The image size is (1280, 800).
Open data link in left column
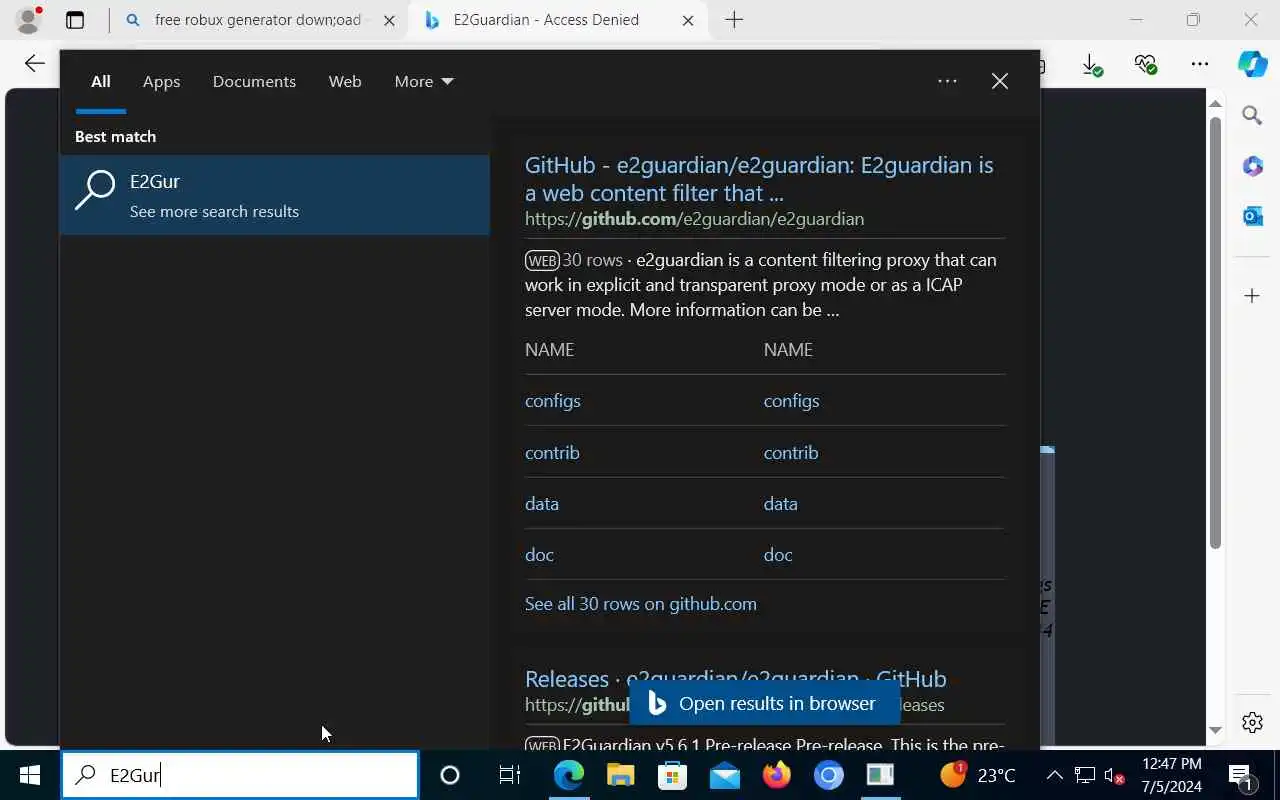point(542,504)
